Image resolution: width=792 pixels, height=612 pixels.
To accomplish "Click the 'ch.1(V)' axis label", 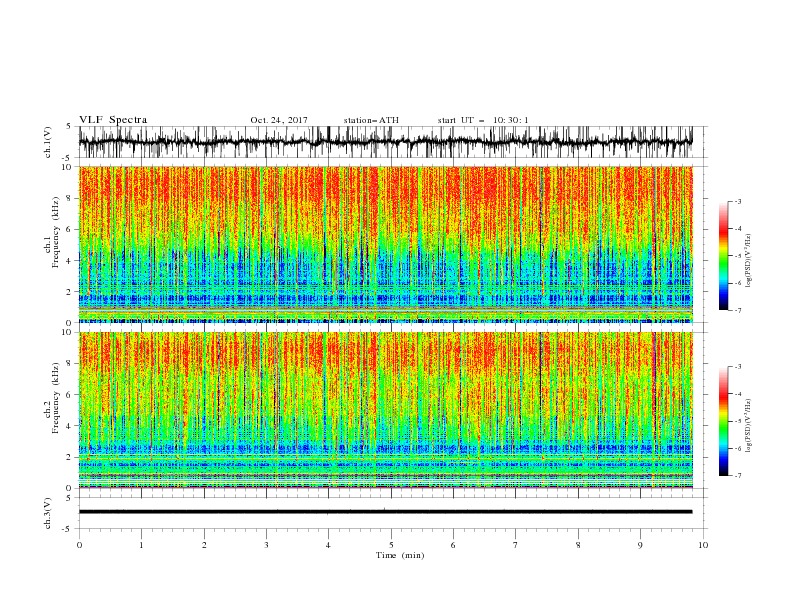I will [48, 142].
